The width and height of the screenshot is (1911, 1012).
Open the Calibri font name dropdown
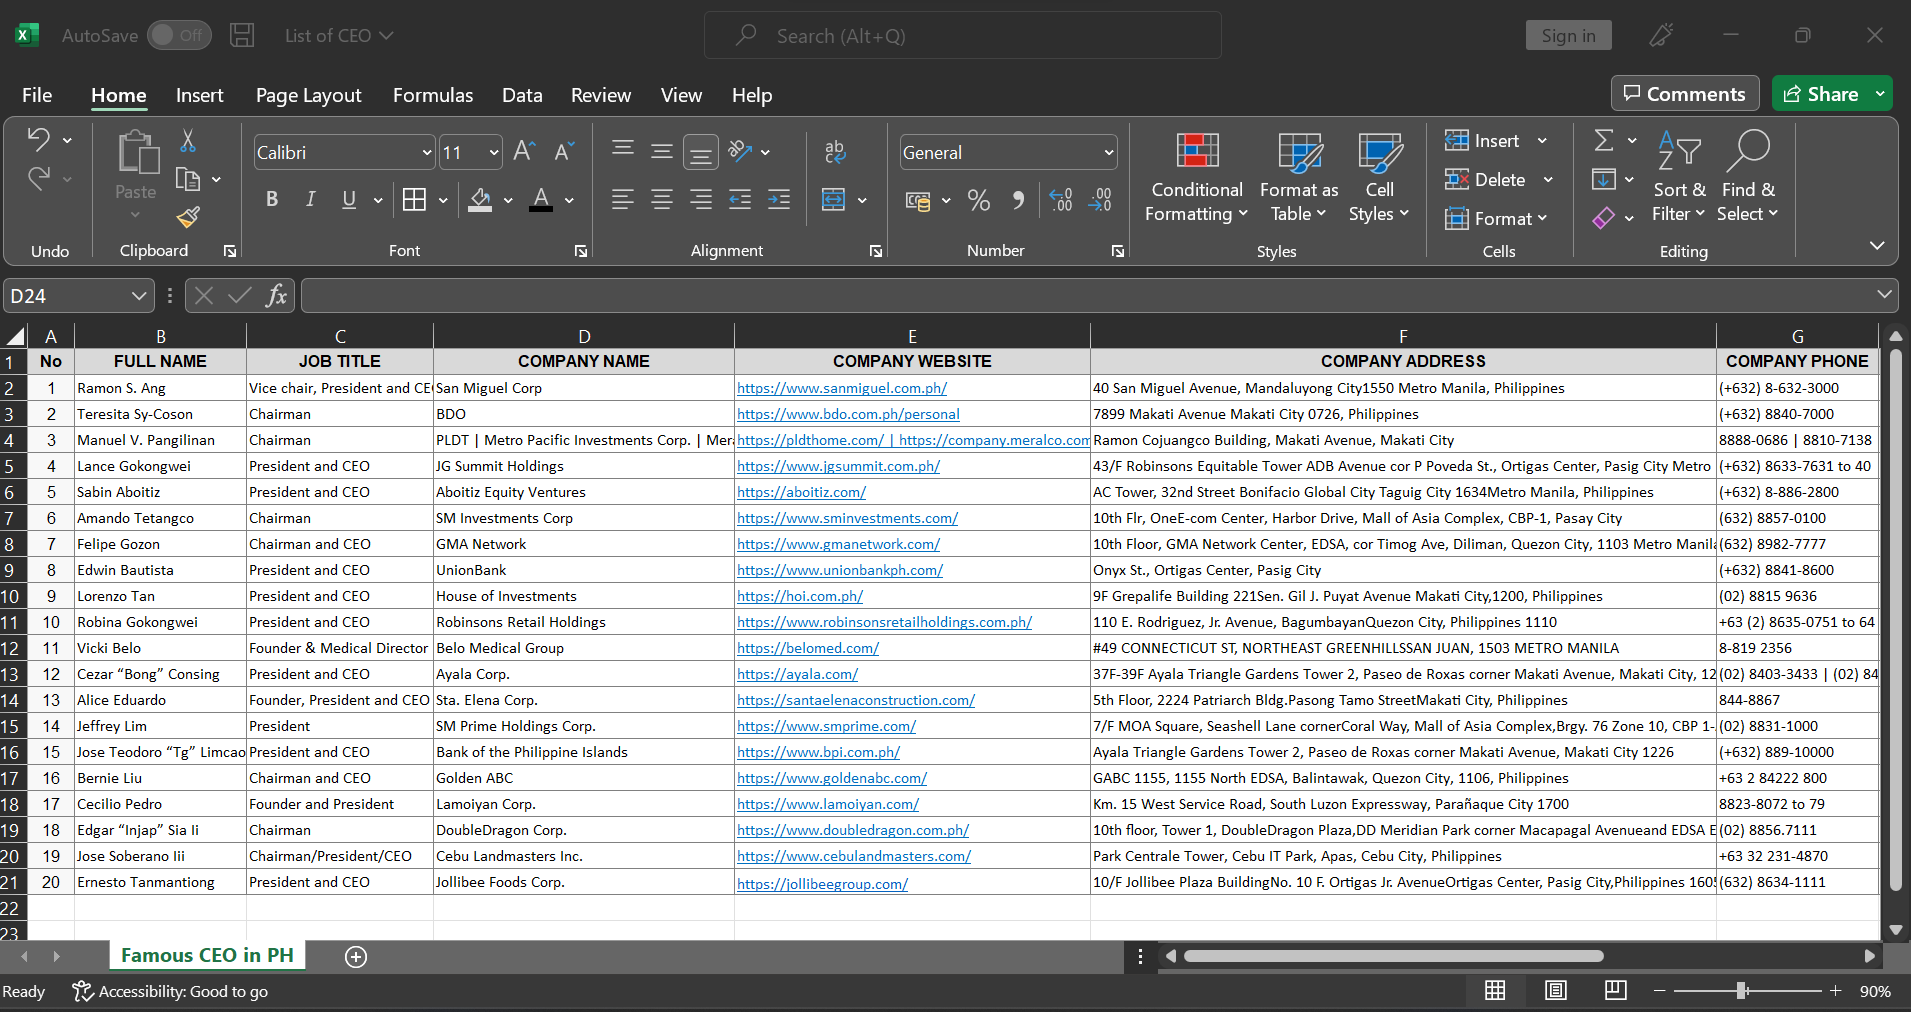(x=426, y=153)
